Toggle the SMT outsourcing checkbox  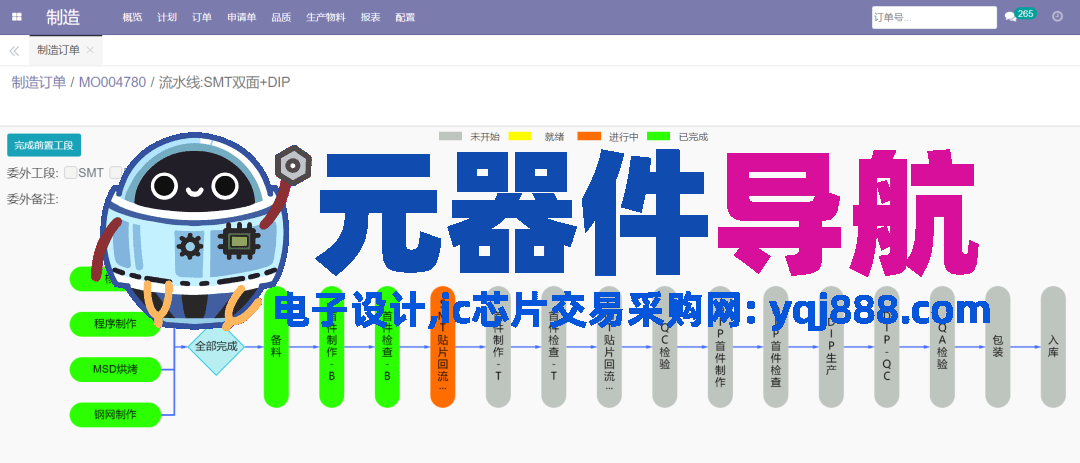[x=70, y=172]
